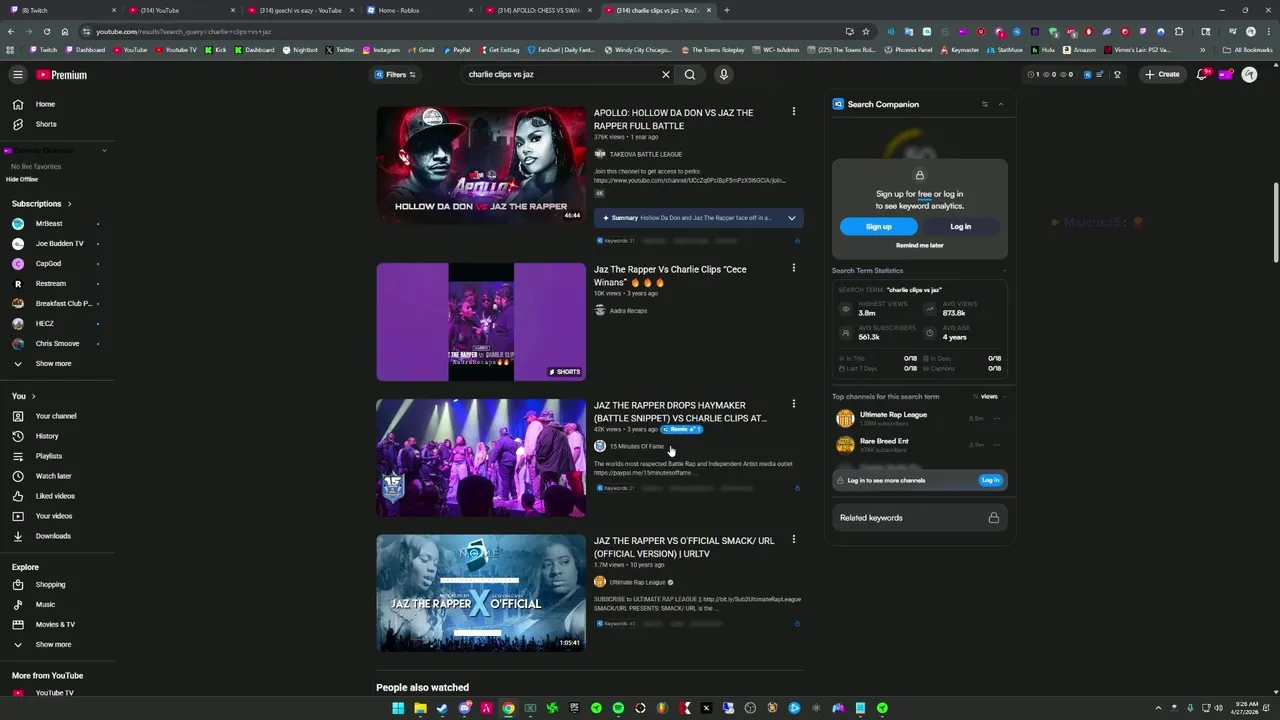Switch to the Twitch browser tab

[x=60, y=10]
